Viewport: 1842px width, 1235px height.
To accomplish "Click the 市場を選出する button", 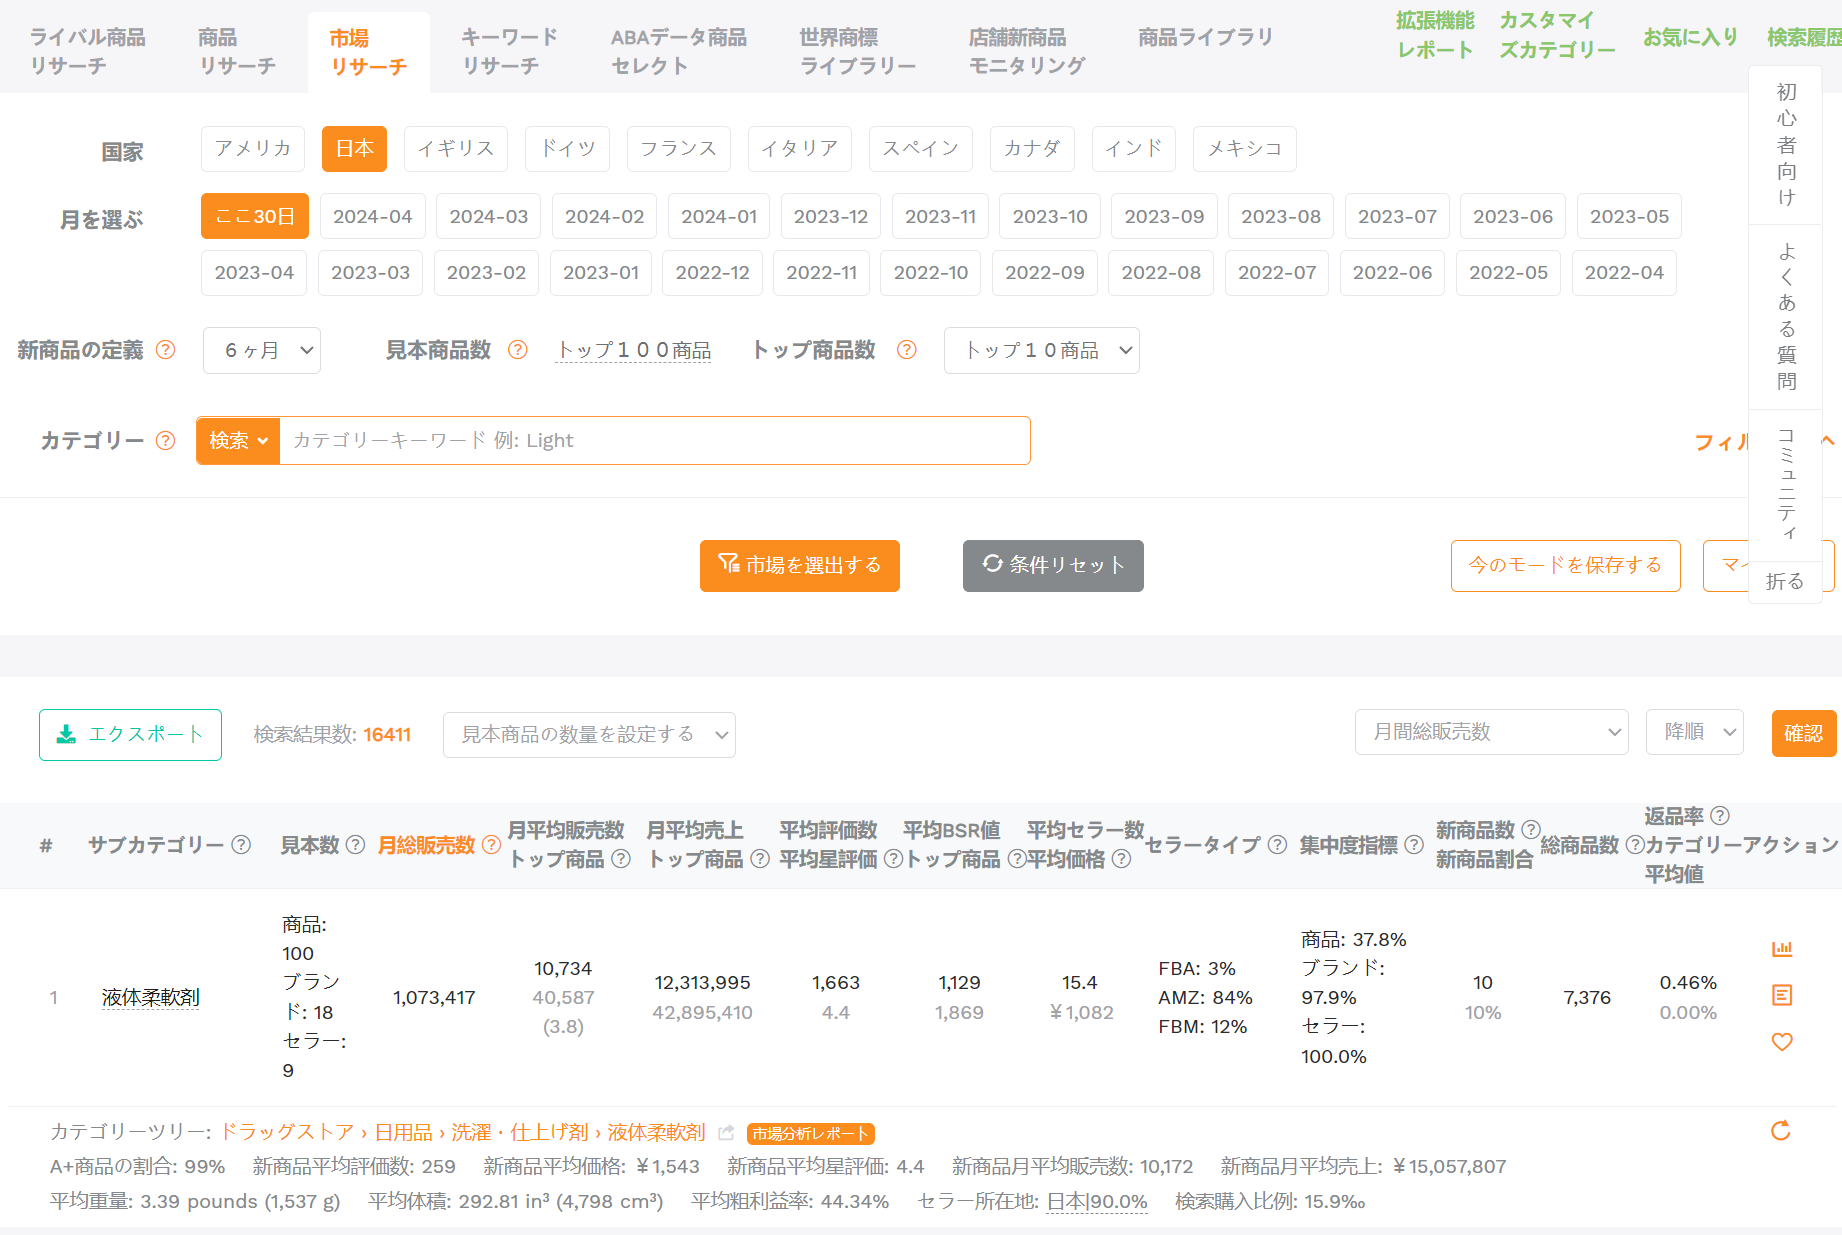I will click(x=799, y=566).
